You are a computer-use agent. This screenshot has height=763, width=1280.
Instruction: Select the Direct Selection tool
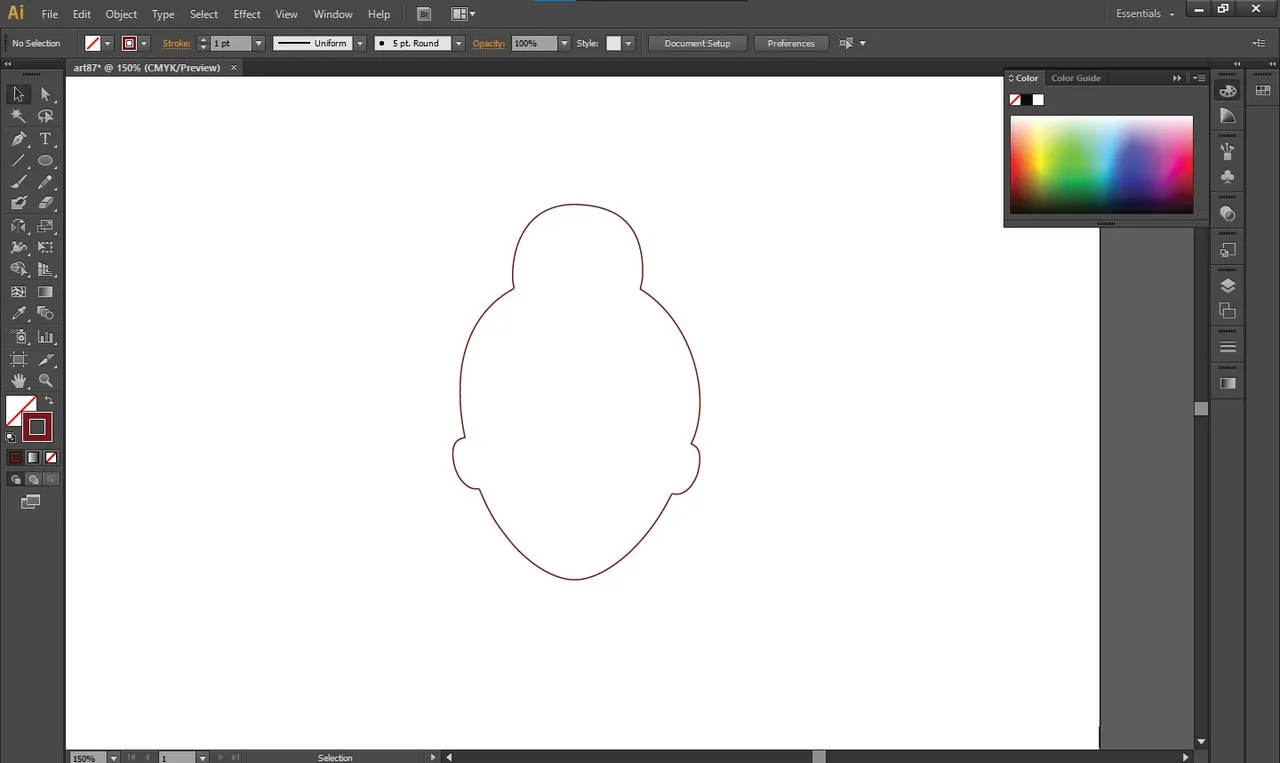tap(45, 94)
